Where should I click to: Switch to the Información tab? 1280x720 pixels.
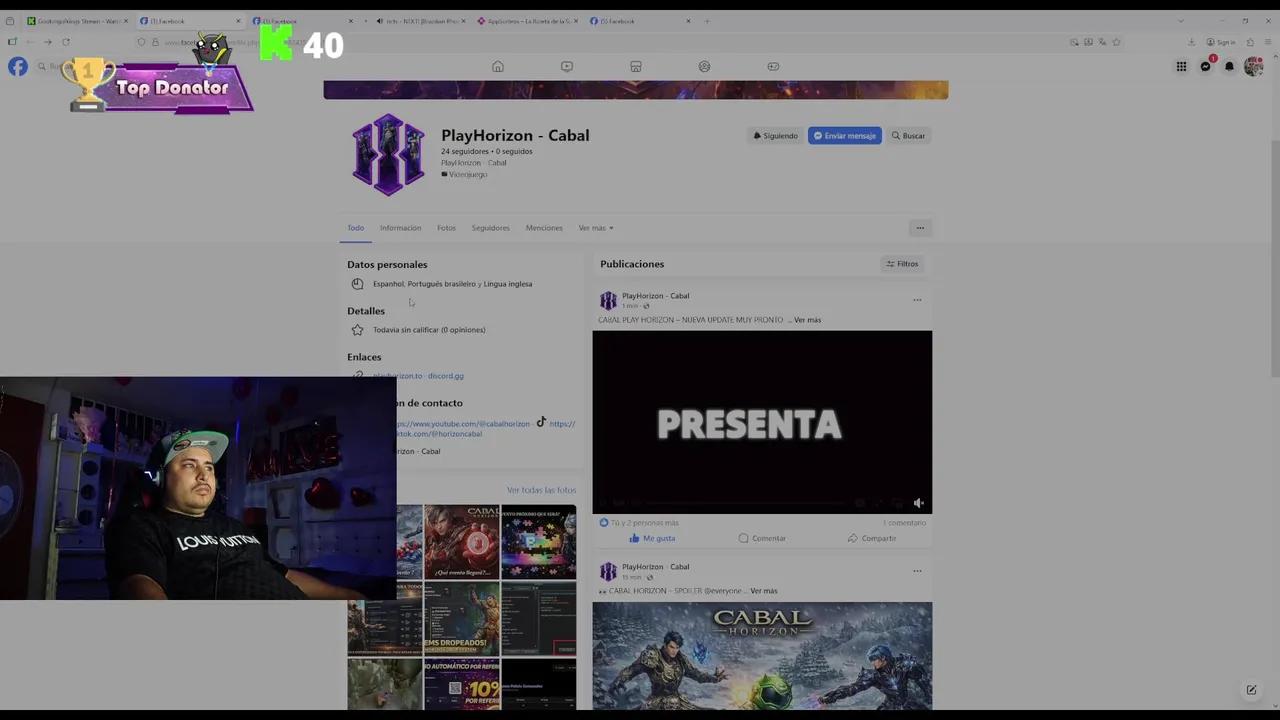point(400,227)
